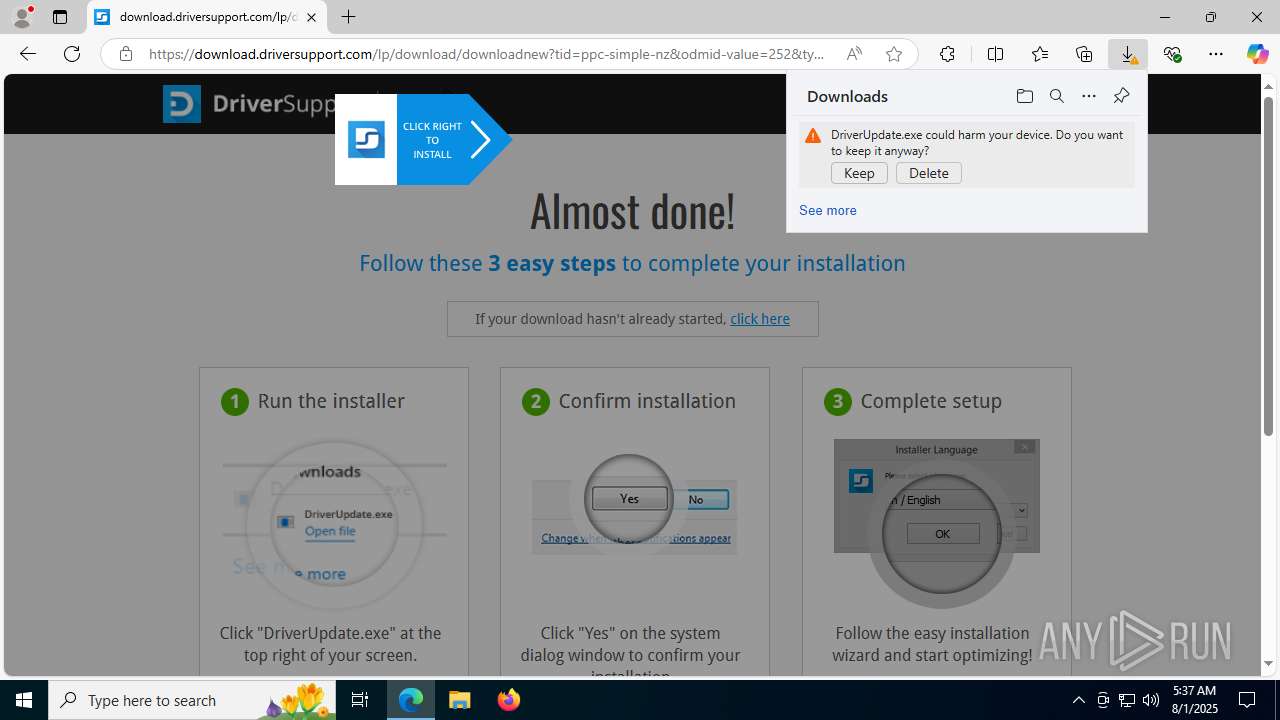Image resolution: width=1280 pixels, height=720 pixels.
Task: Click the 'click here' download link
Action: pyautogui.click(x=760, y=319)
